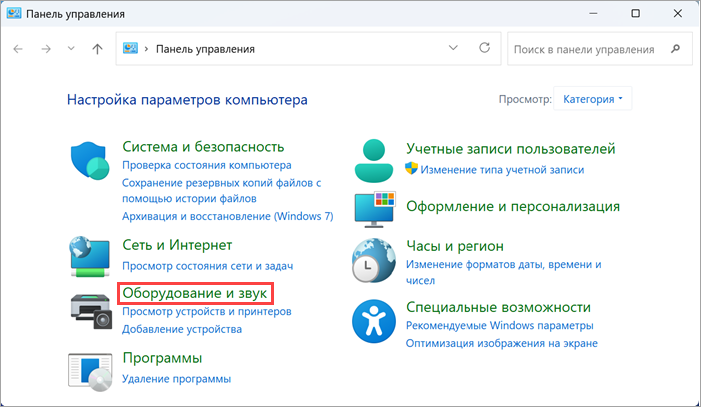
Task: Click Удаление программы link
Action: [x=177, y=379]
